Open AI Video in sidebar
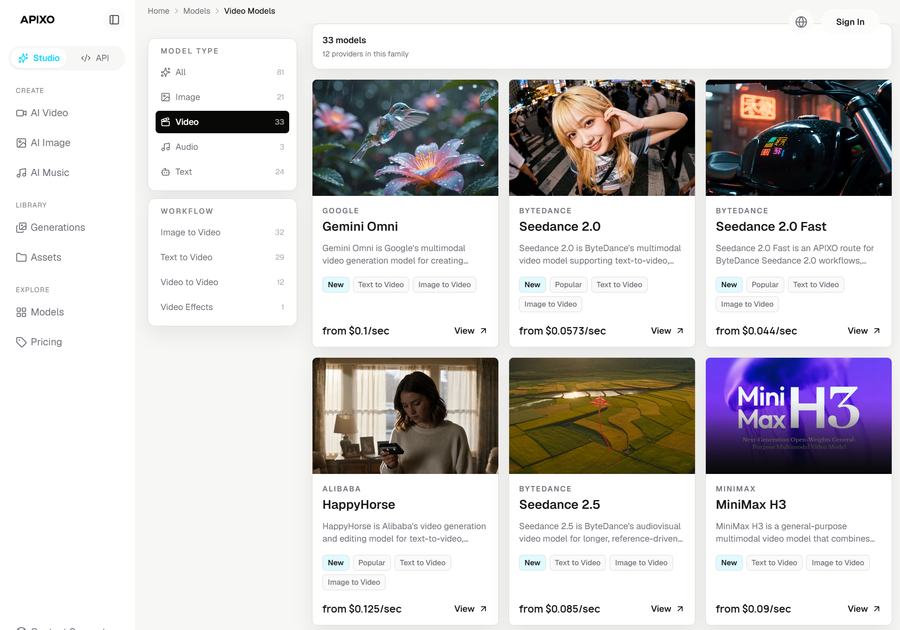 point(68,113)
